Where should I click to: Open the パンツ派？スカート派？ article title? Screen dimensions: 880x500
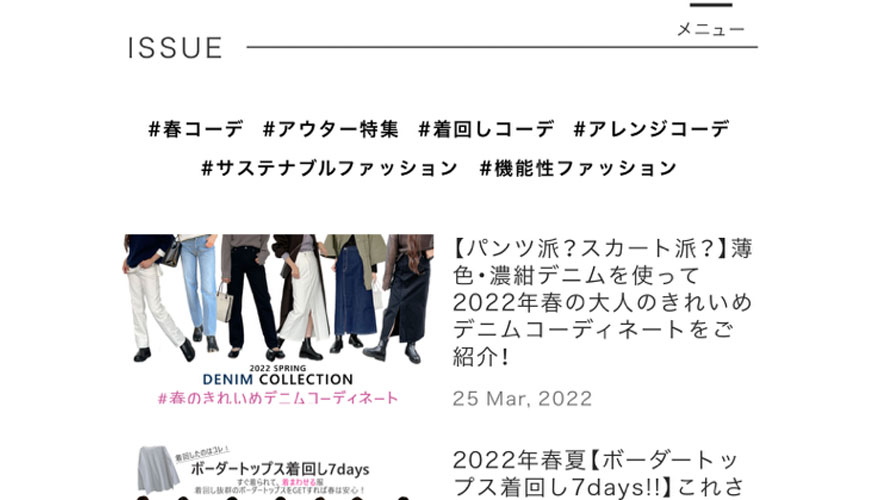click(x=602, y=302)
